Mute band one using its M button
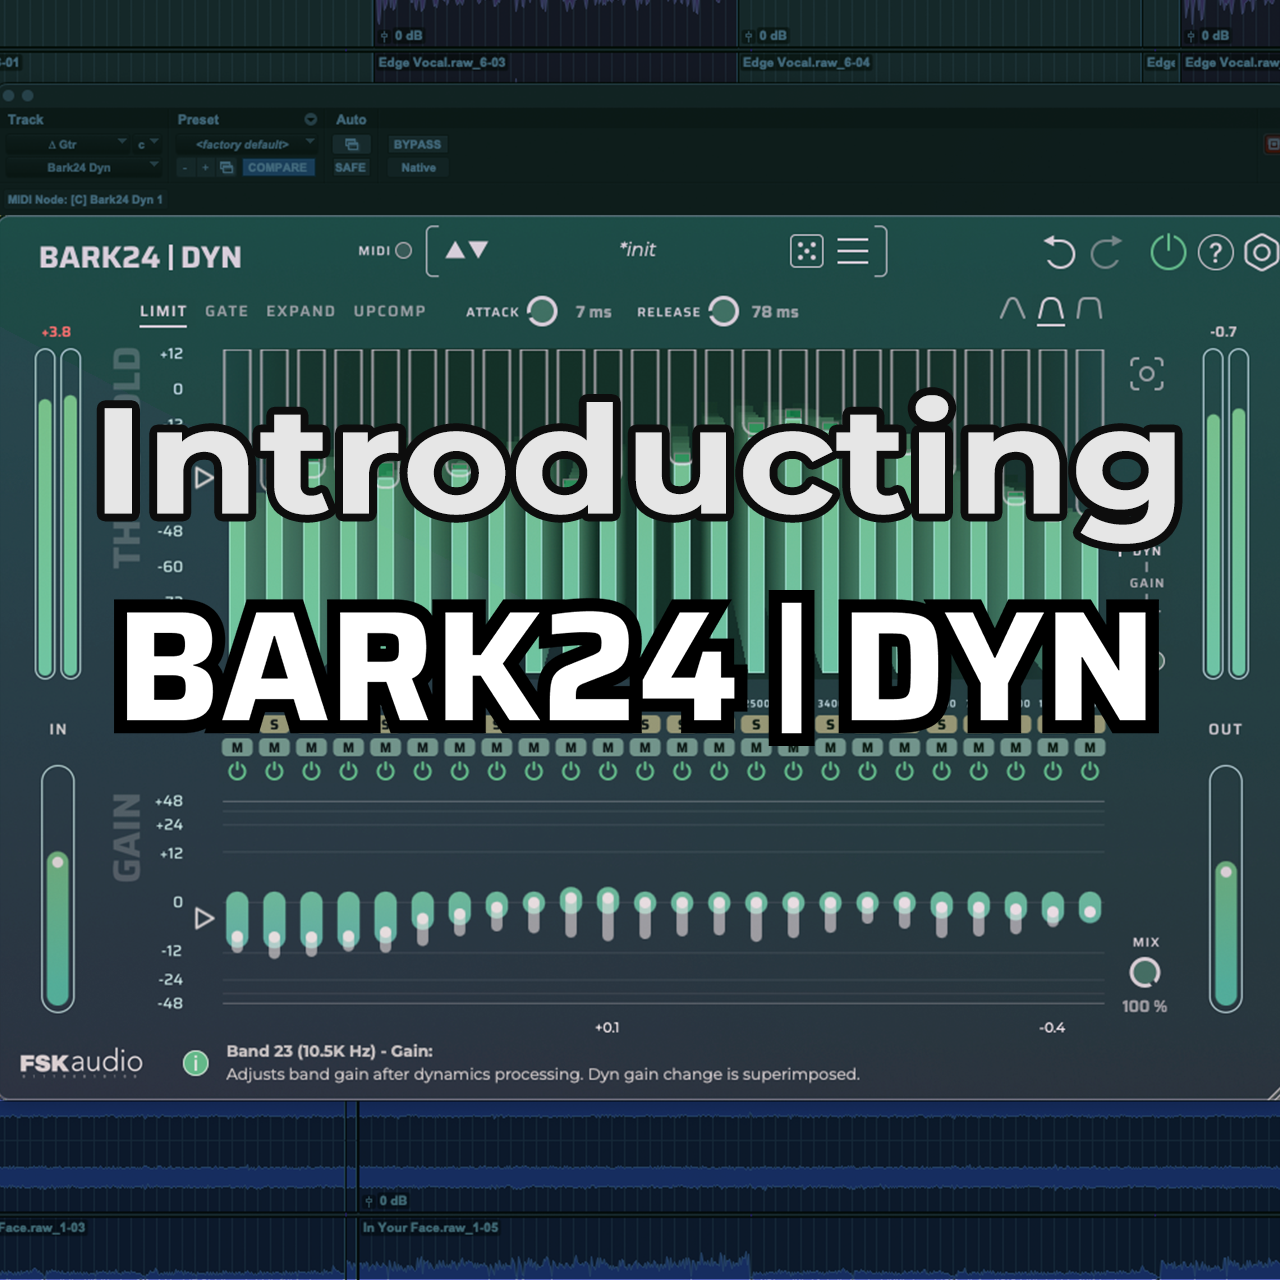The width and height of the screenshot is (1280, 1280). pyautogui.click(x=236, y=745)
